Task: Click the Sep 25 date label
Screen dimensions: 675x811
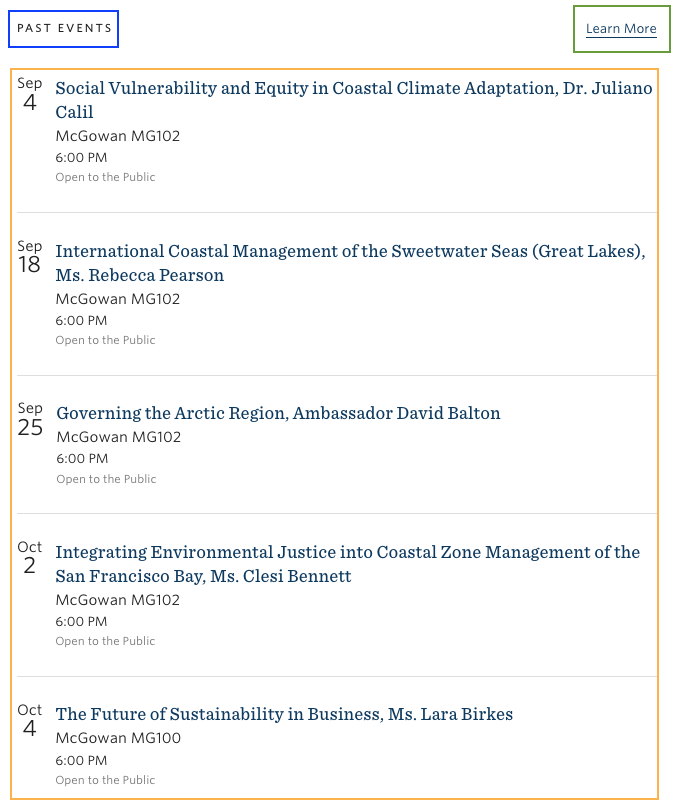Action: [30, 419]
